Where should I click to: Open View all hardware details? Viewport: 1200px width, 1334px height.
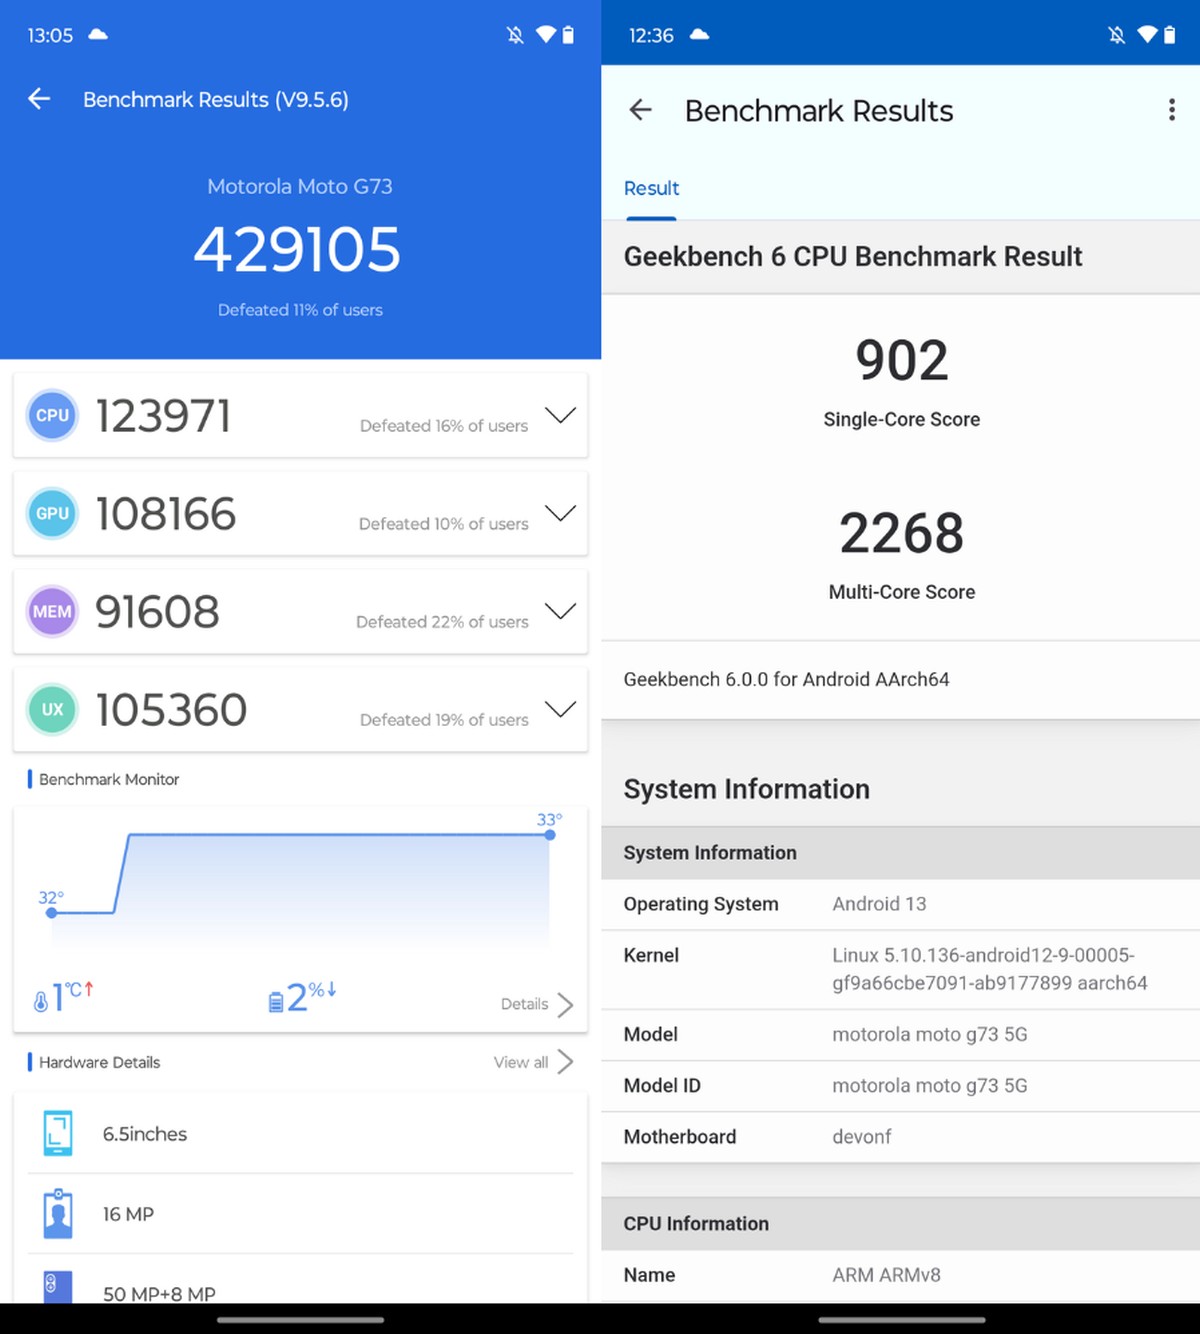pos(533,1062)
